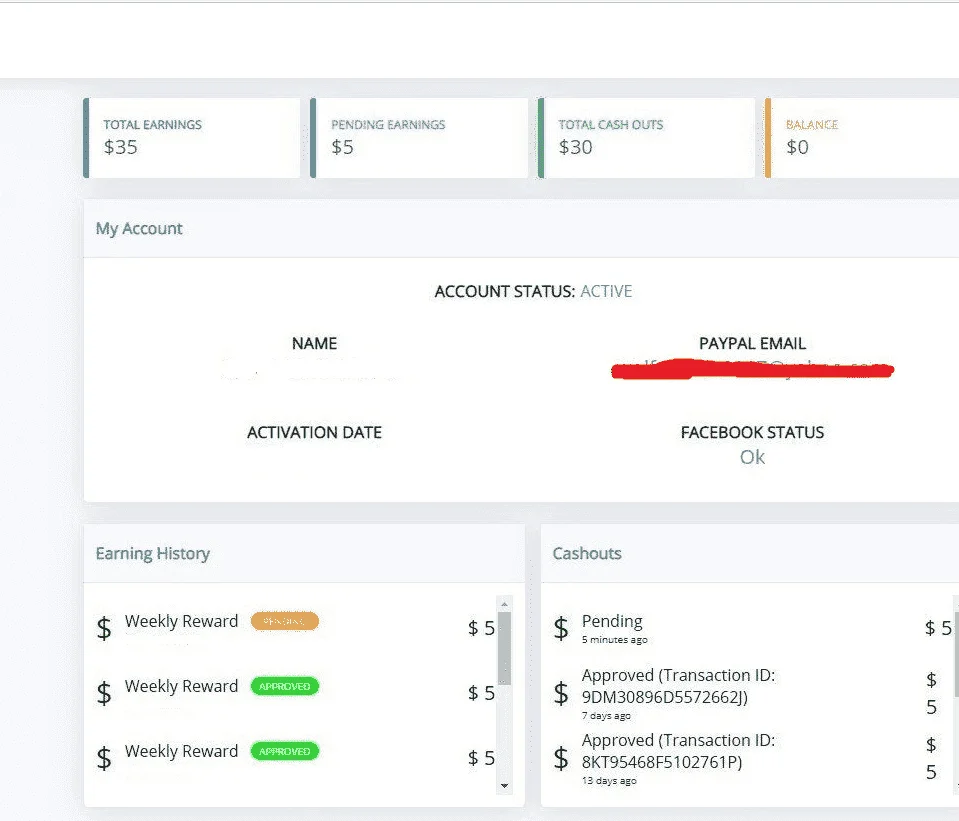The width and height of the screenshot is (959, 821).
Task: Click the My Account panel header
Action: coord(521,228)
